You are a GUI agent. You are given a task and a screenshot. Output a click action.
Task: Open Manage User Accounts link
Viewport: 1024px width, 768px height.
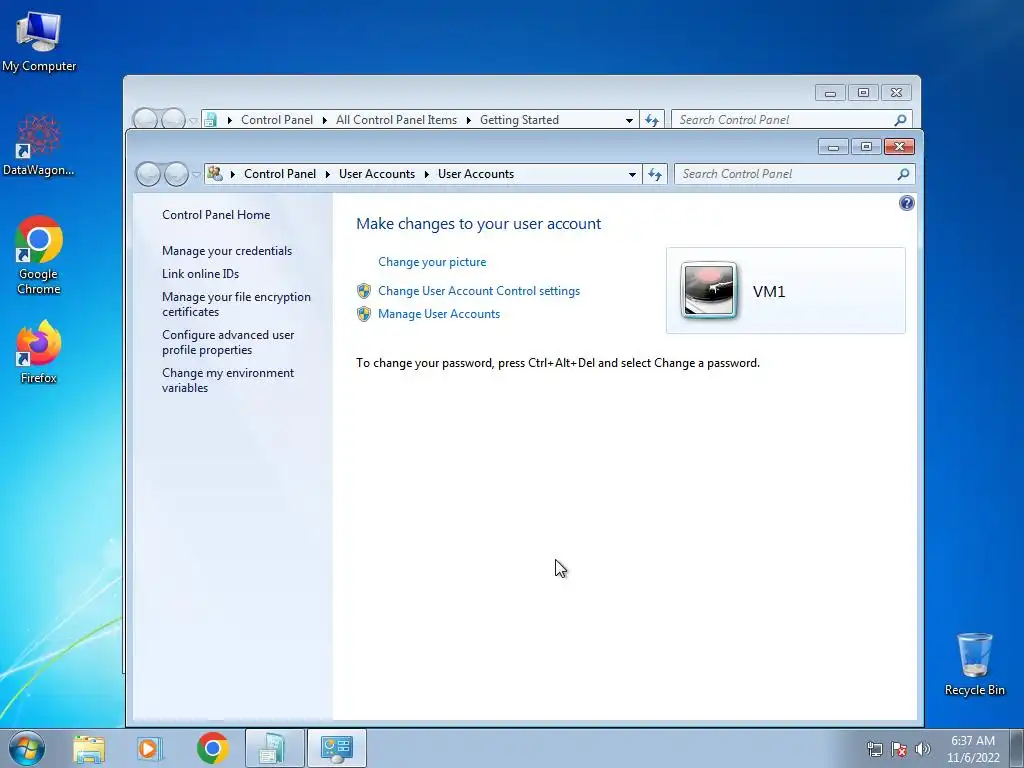tap(439, 314)
